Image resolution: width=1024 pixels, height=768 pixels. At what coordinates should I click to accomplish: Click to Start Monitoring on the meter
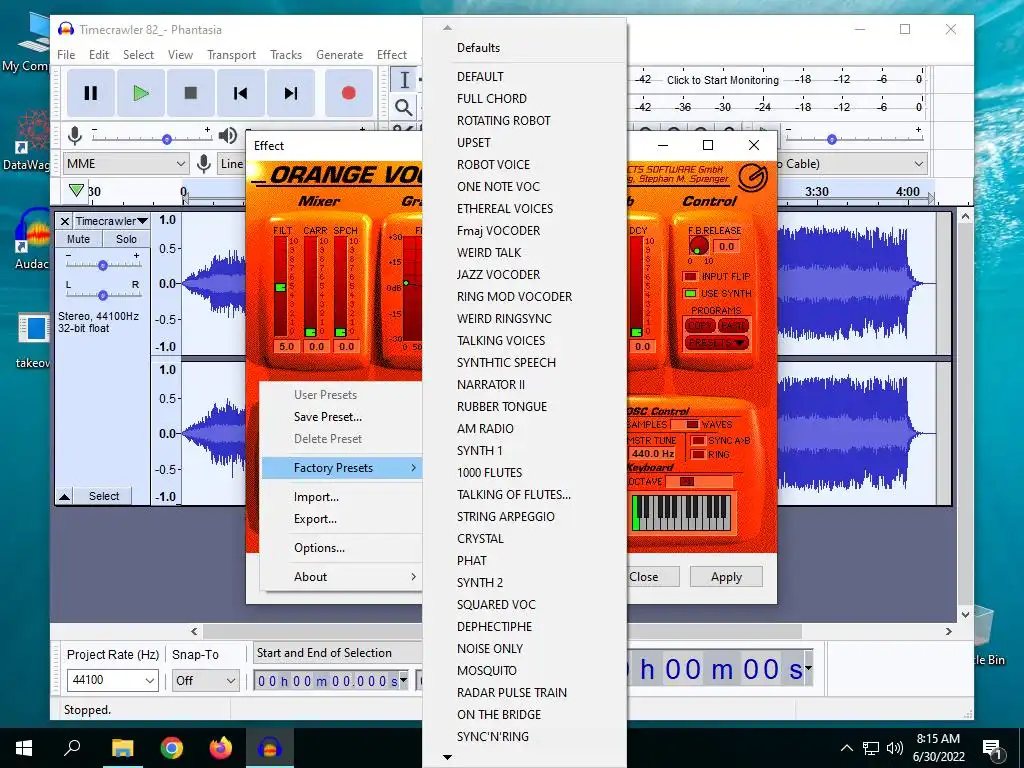(722, 80)
